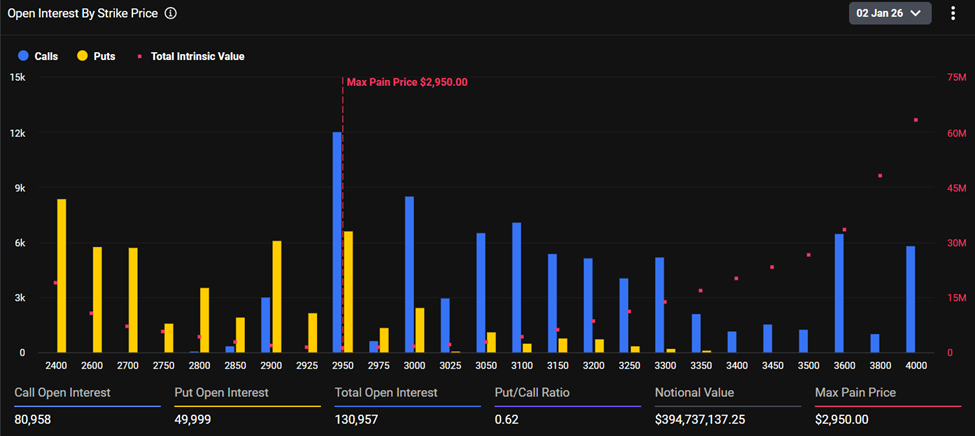The height and width of the screenshot is (436, 975).
Task: Click the red intrinsic value marker above 4000
Action: 916,120
